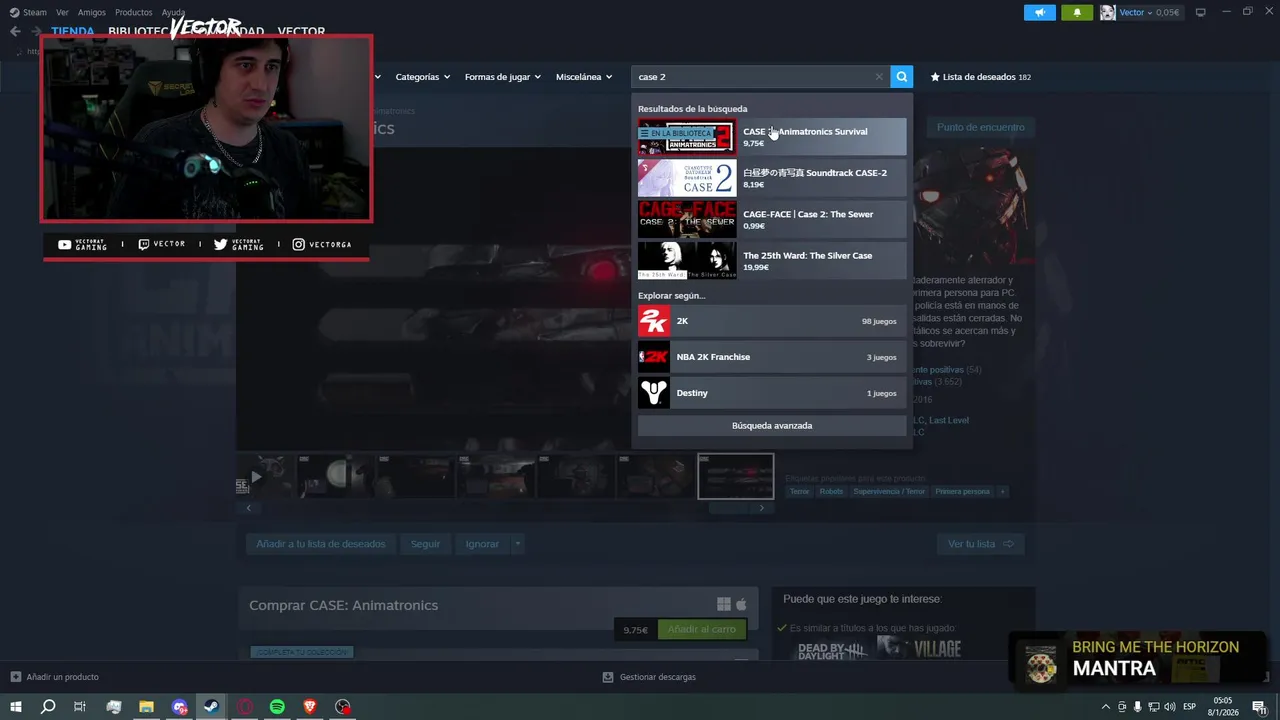The height and width of the screenshot is (720, 1280).
Task: Open the Steam menu
Action: 29,12
